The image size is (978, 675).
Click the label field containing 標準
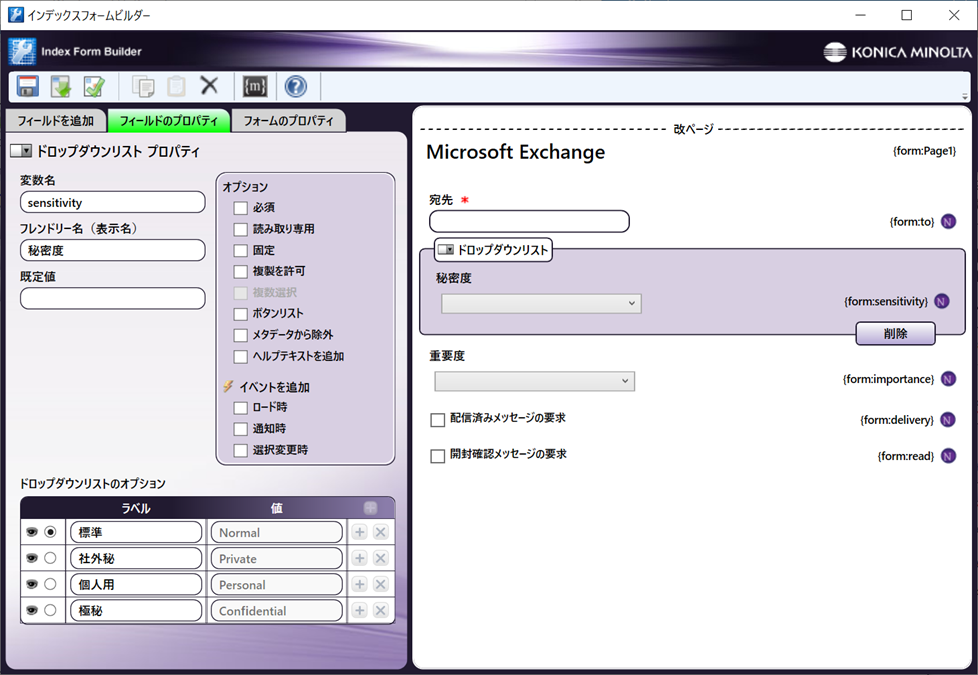tap(136, 532)
